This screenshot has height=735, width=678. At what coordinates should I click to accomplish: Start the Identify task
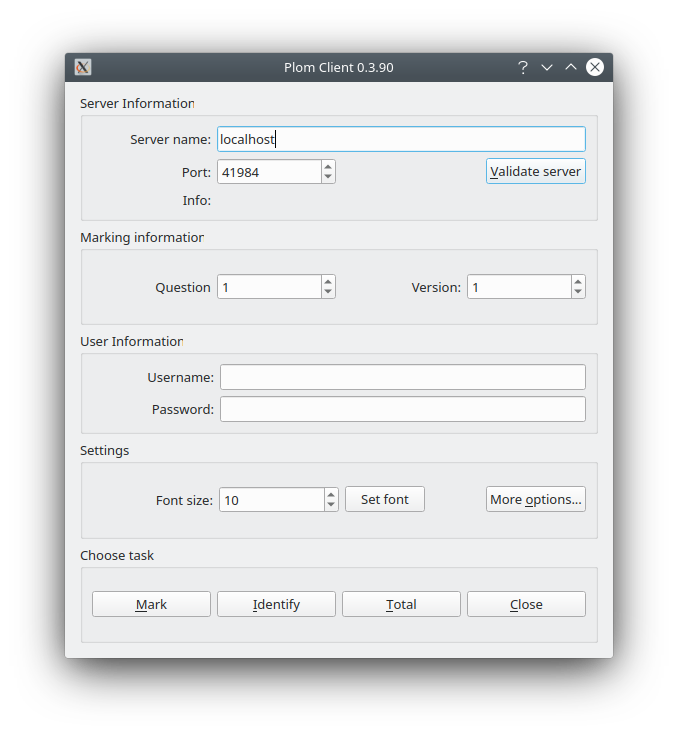276,604
